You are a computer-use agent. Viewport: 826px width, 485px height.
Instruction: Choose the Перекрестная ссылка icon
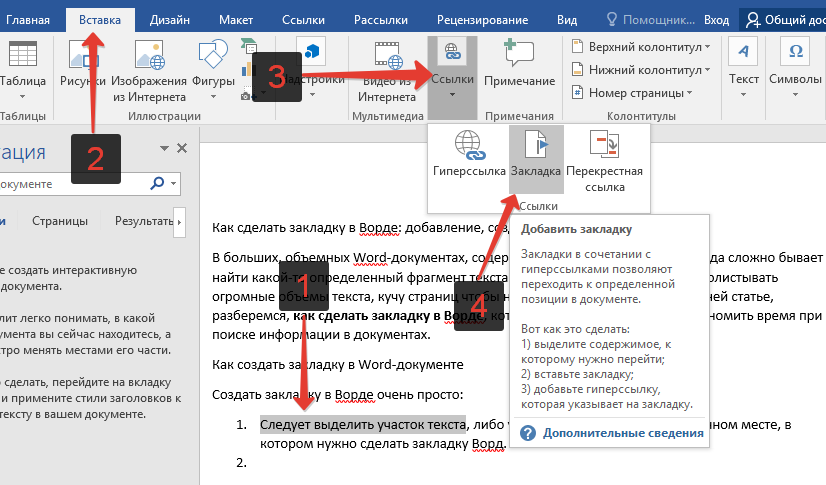pos(604,149)
